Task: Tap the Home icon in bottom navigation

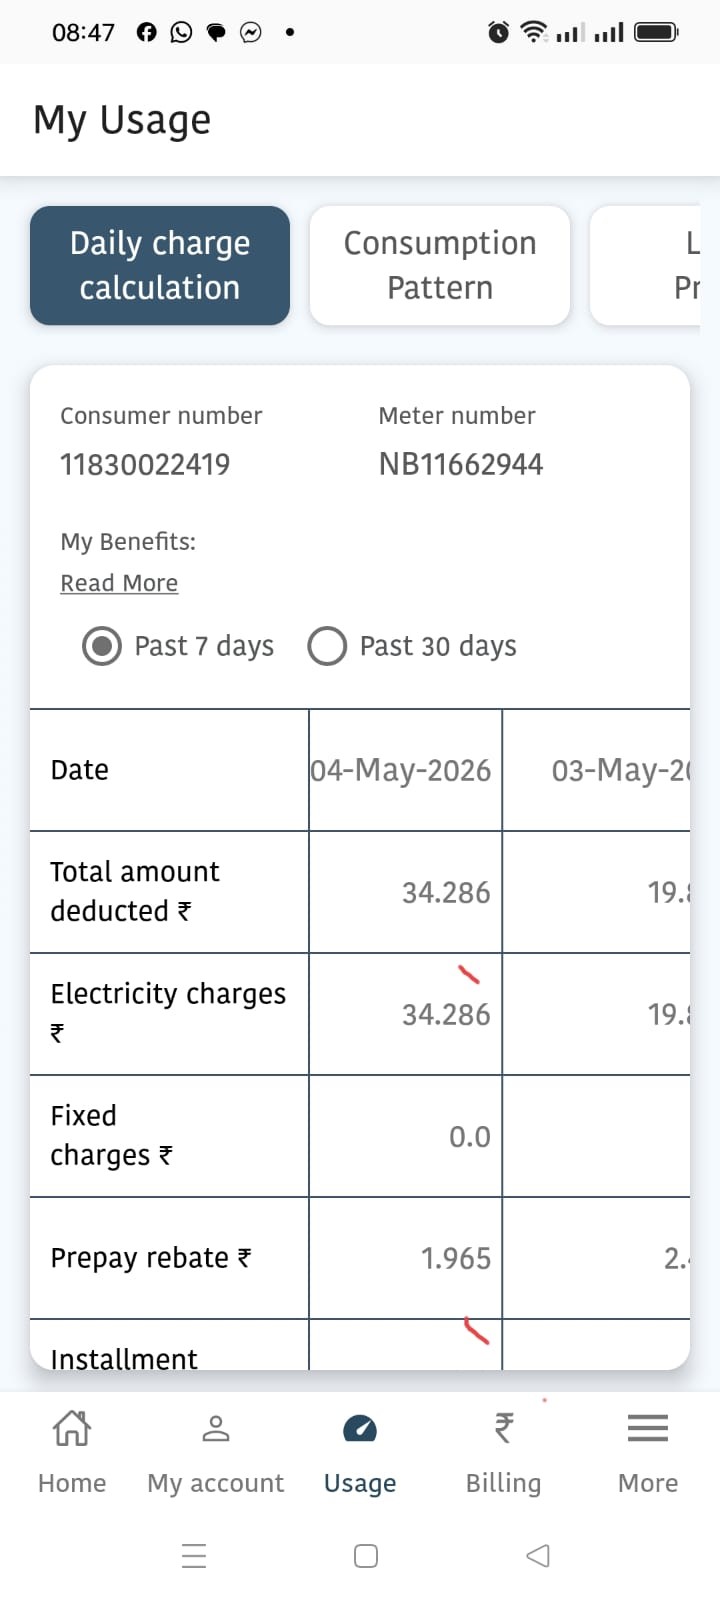Action: coord(72,1428)
